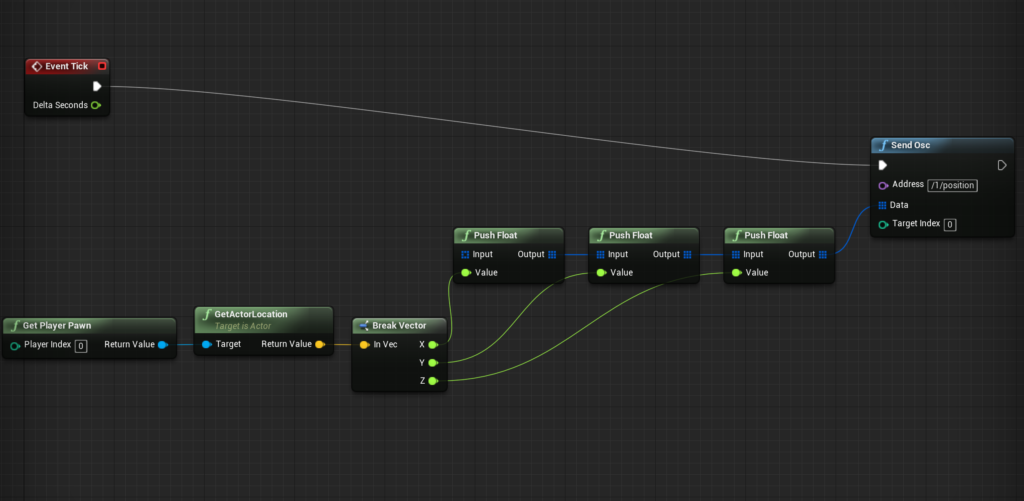
Task: Click the Send Osc execution output pin
Action: click(1002, 165)
